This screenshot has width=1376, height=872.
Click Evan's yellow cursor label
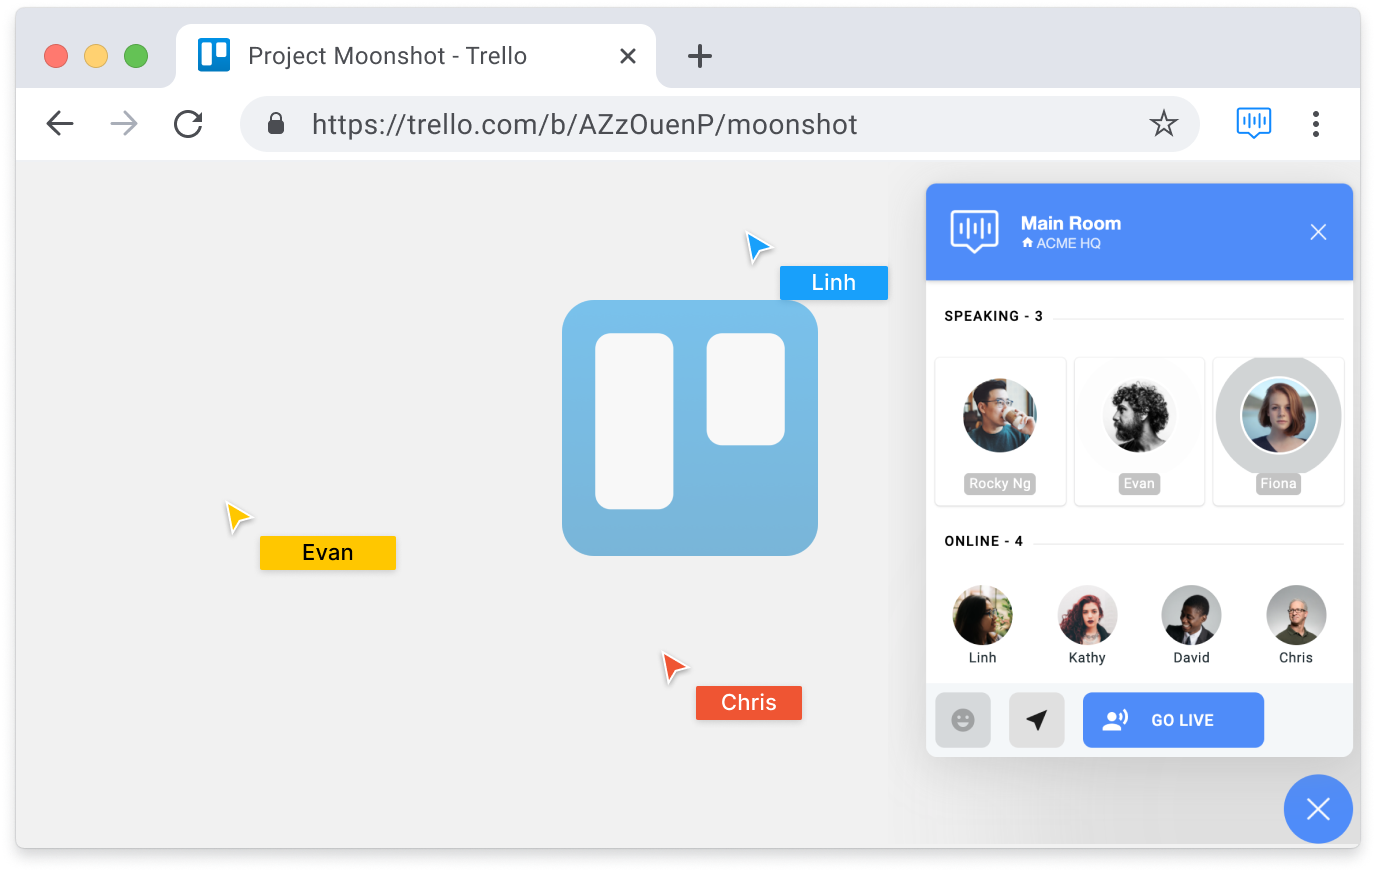(328, 553)
